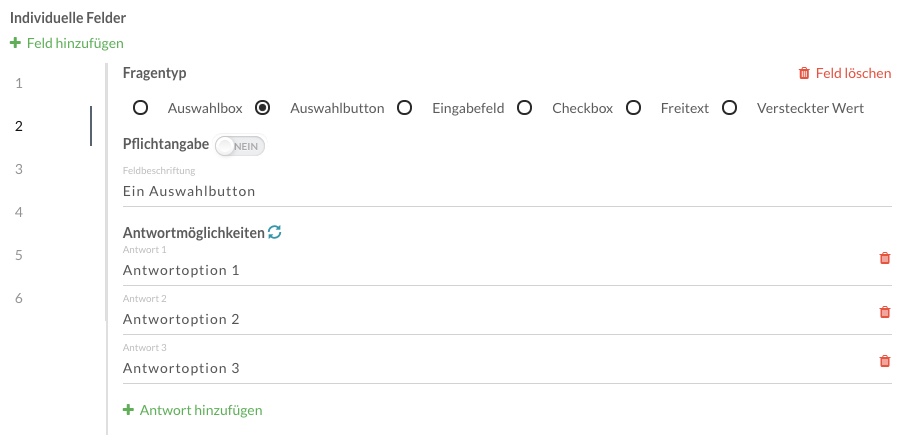Screen dimensions: 910x441
Task: Focus the Feldbeschriftung text input
Action: (x=507, y=191)
